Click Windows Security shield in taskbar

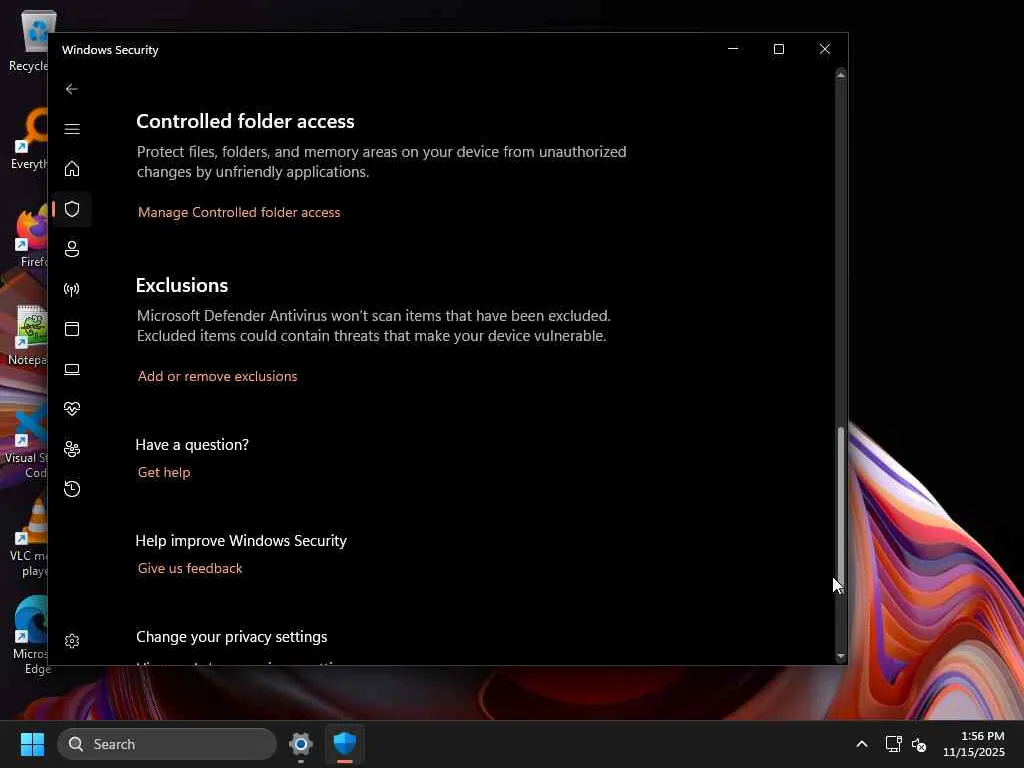(x=345, y=744)
